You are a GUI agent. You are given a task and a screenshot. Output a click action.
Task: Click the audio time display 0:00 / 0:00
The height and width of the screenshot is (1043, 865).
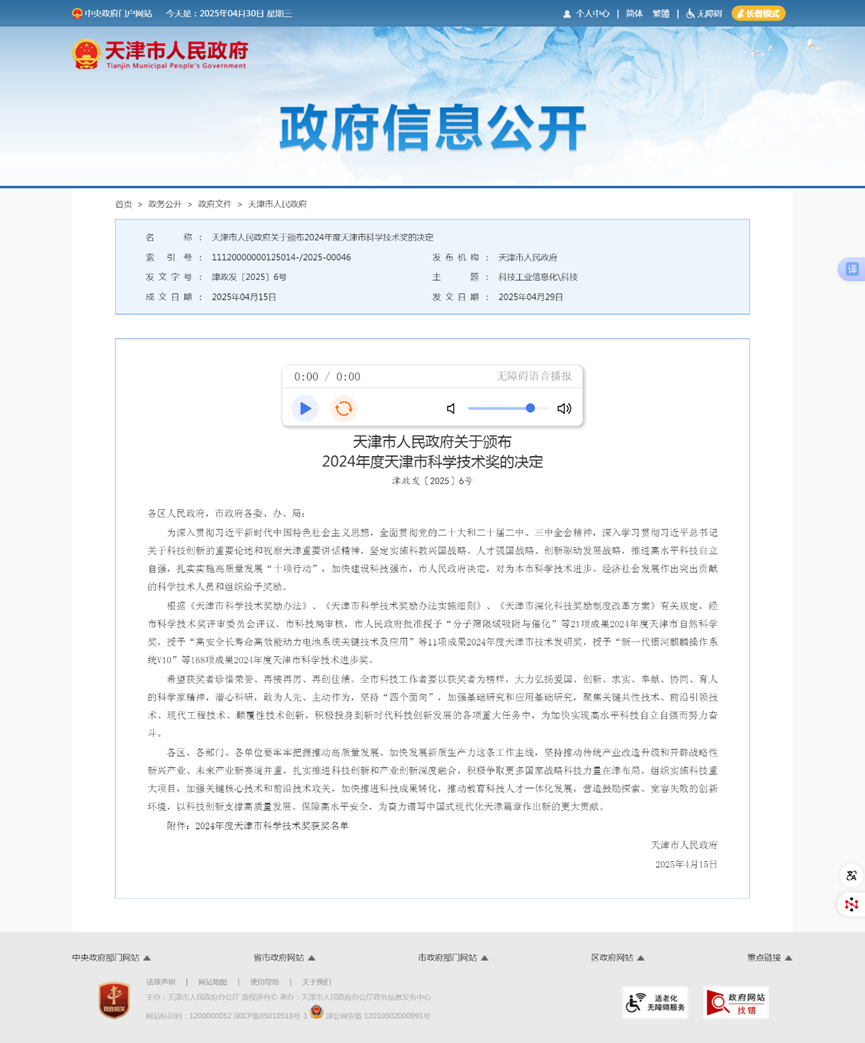click(x=327, y=376)
